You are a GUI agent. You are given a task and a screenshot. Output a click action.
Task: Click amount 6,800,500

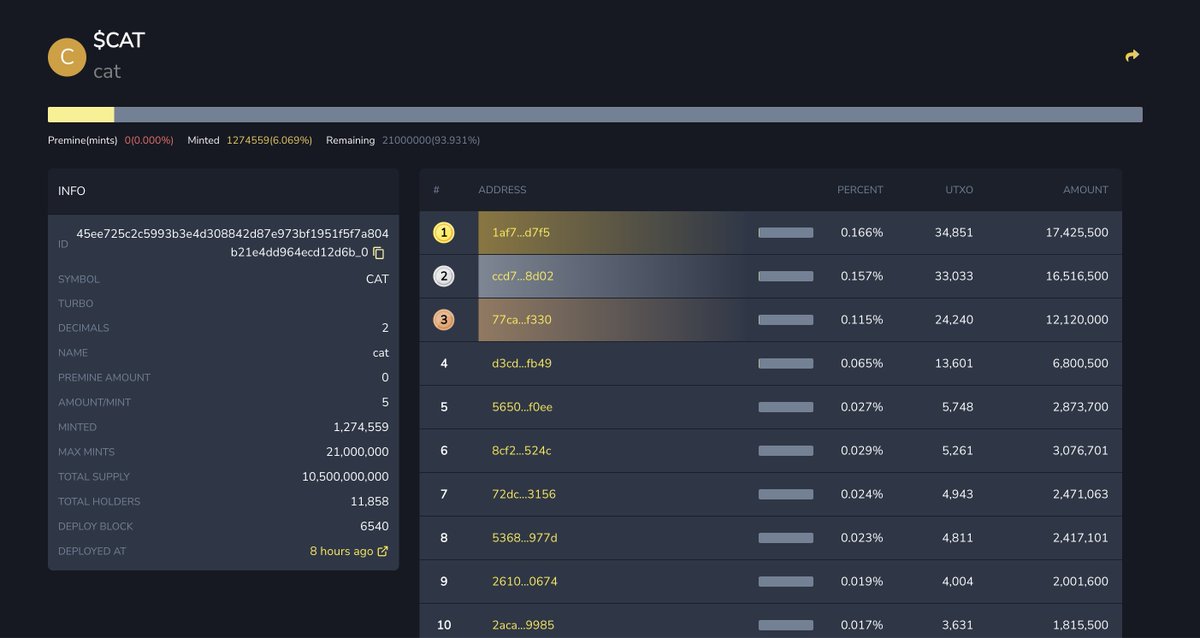click(1080, 364)
